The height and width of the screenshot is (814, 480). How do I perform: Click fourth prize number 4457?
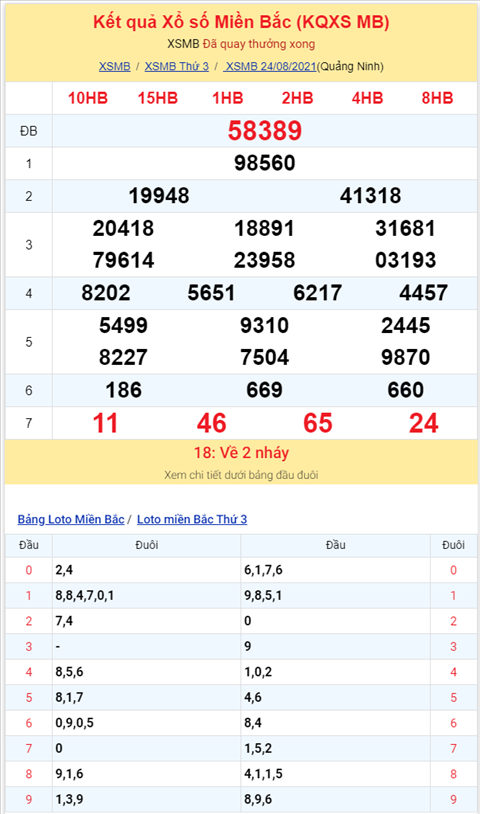point(423,293)
